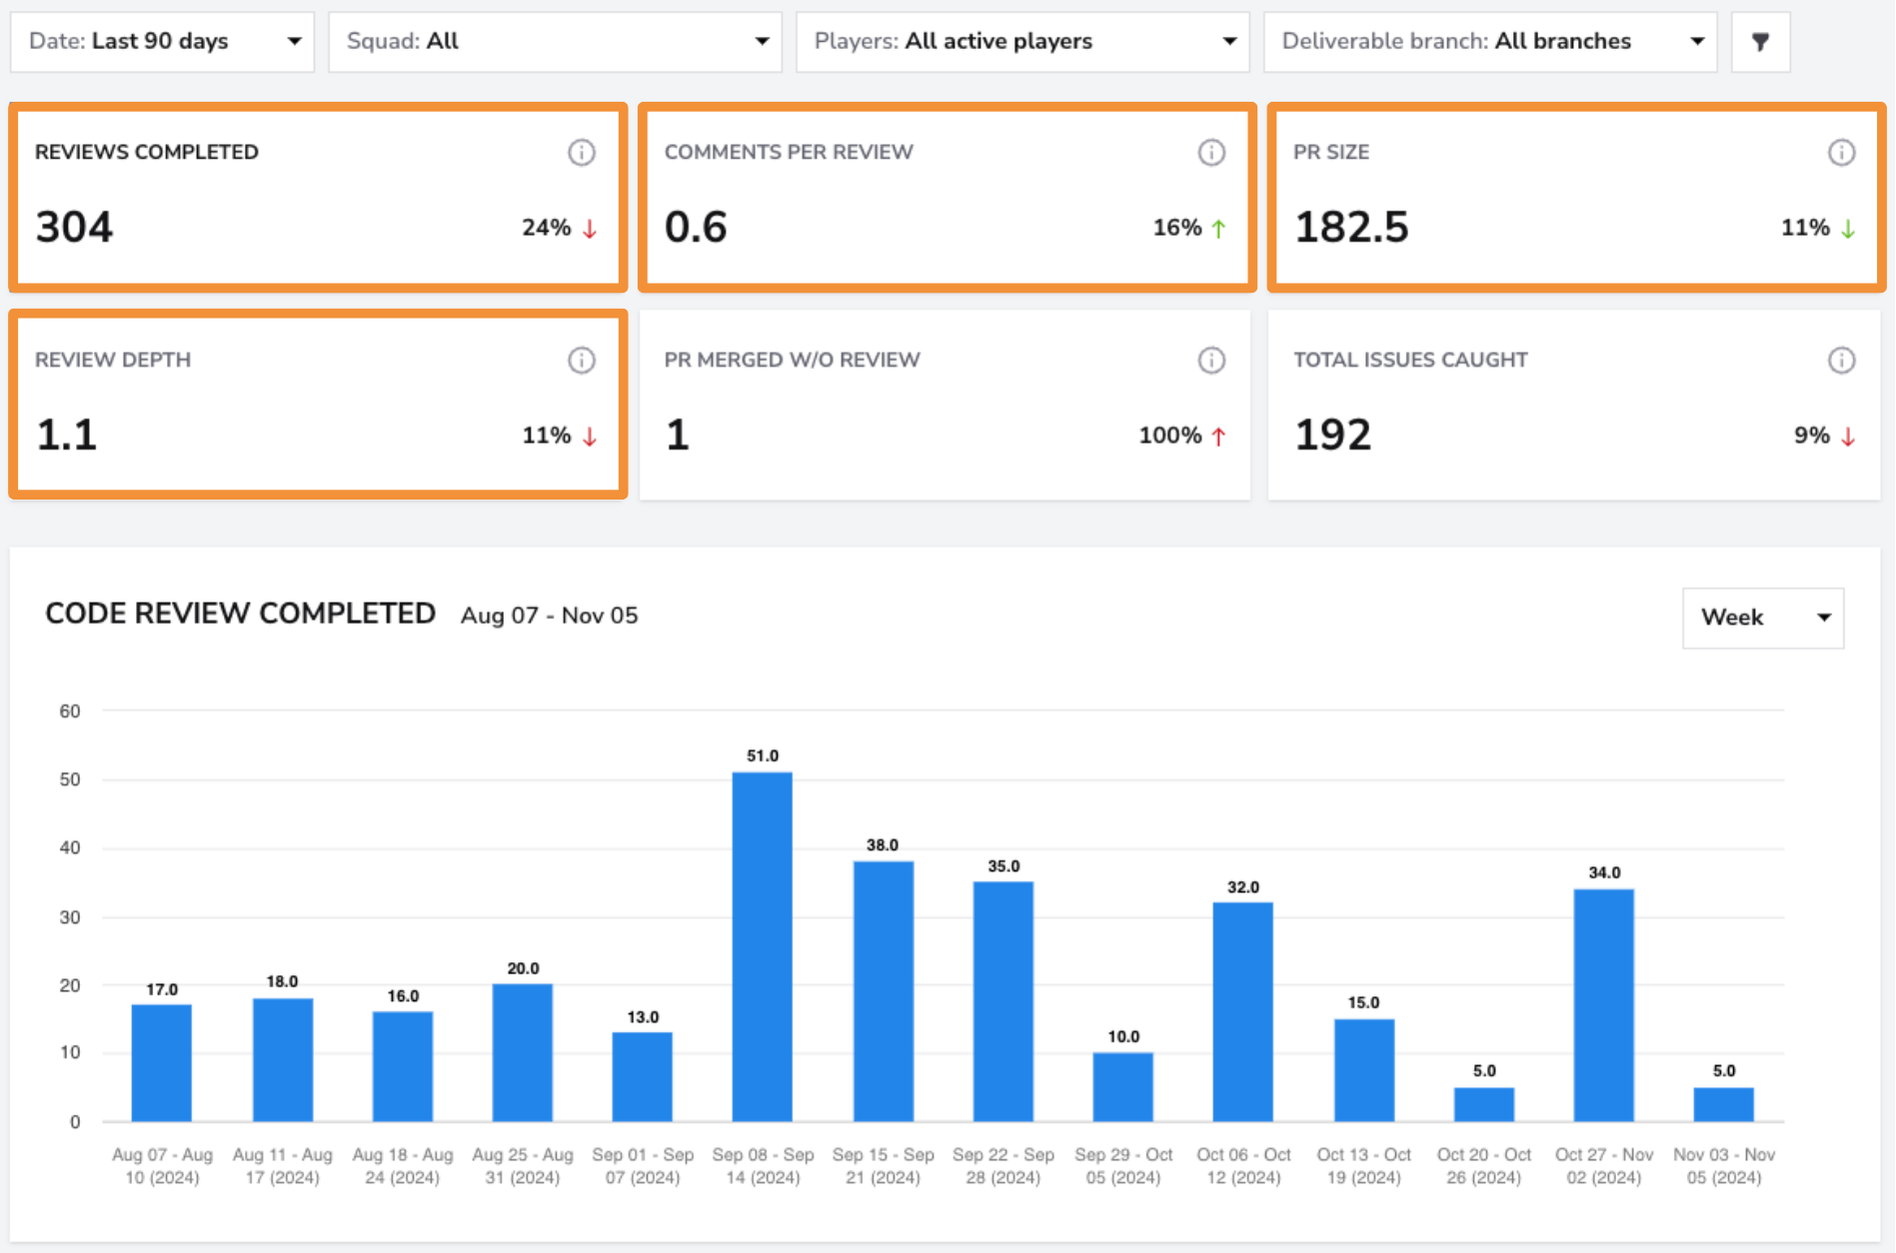Show Total Issues Caught info icon
The height and width of the screenshot is (1253, 1896).
click(x=1841, y=360)
